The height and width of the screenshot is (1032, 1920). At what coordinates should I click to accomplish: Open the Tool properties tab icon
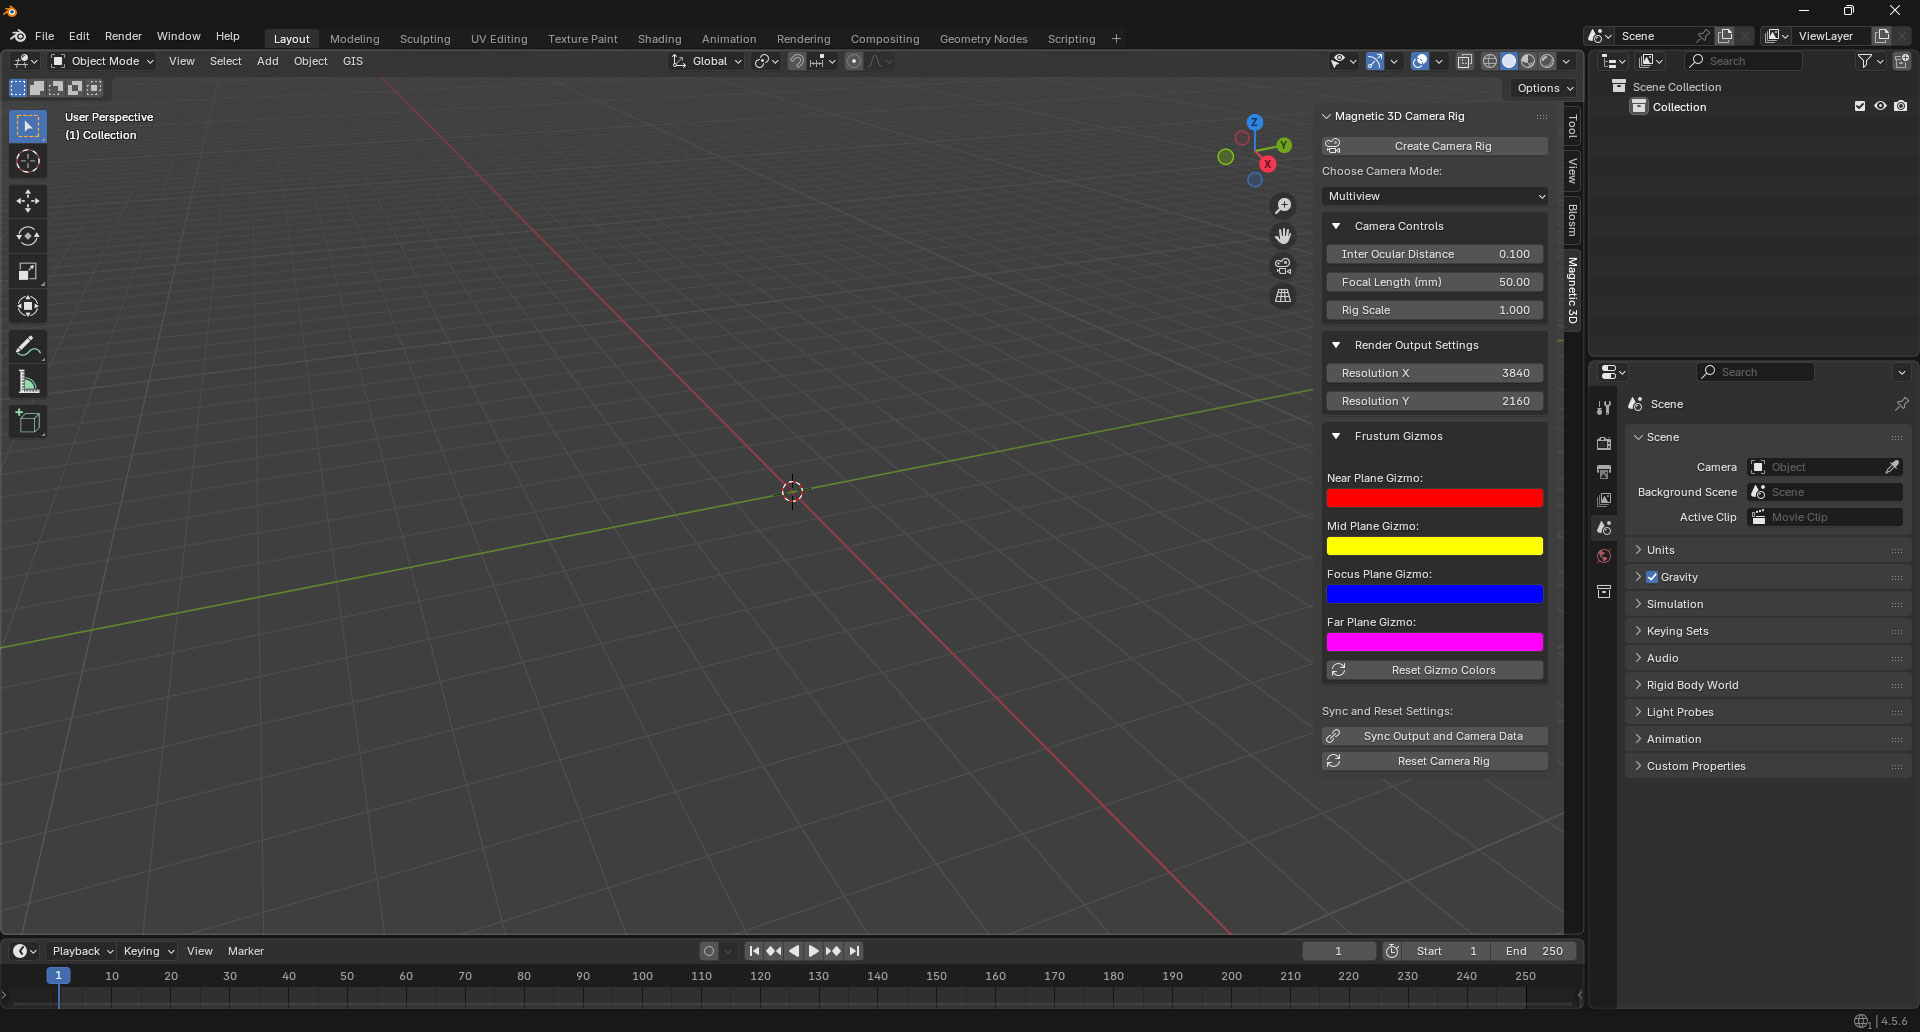[x=1604, y=408]
